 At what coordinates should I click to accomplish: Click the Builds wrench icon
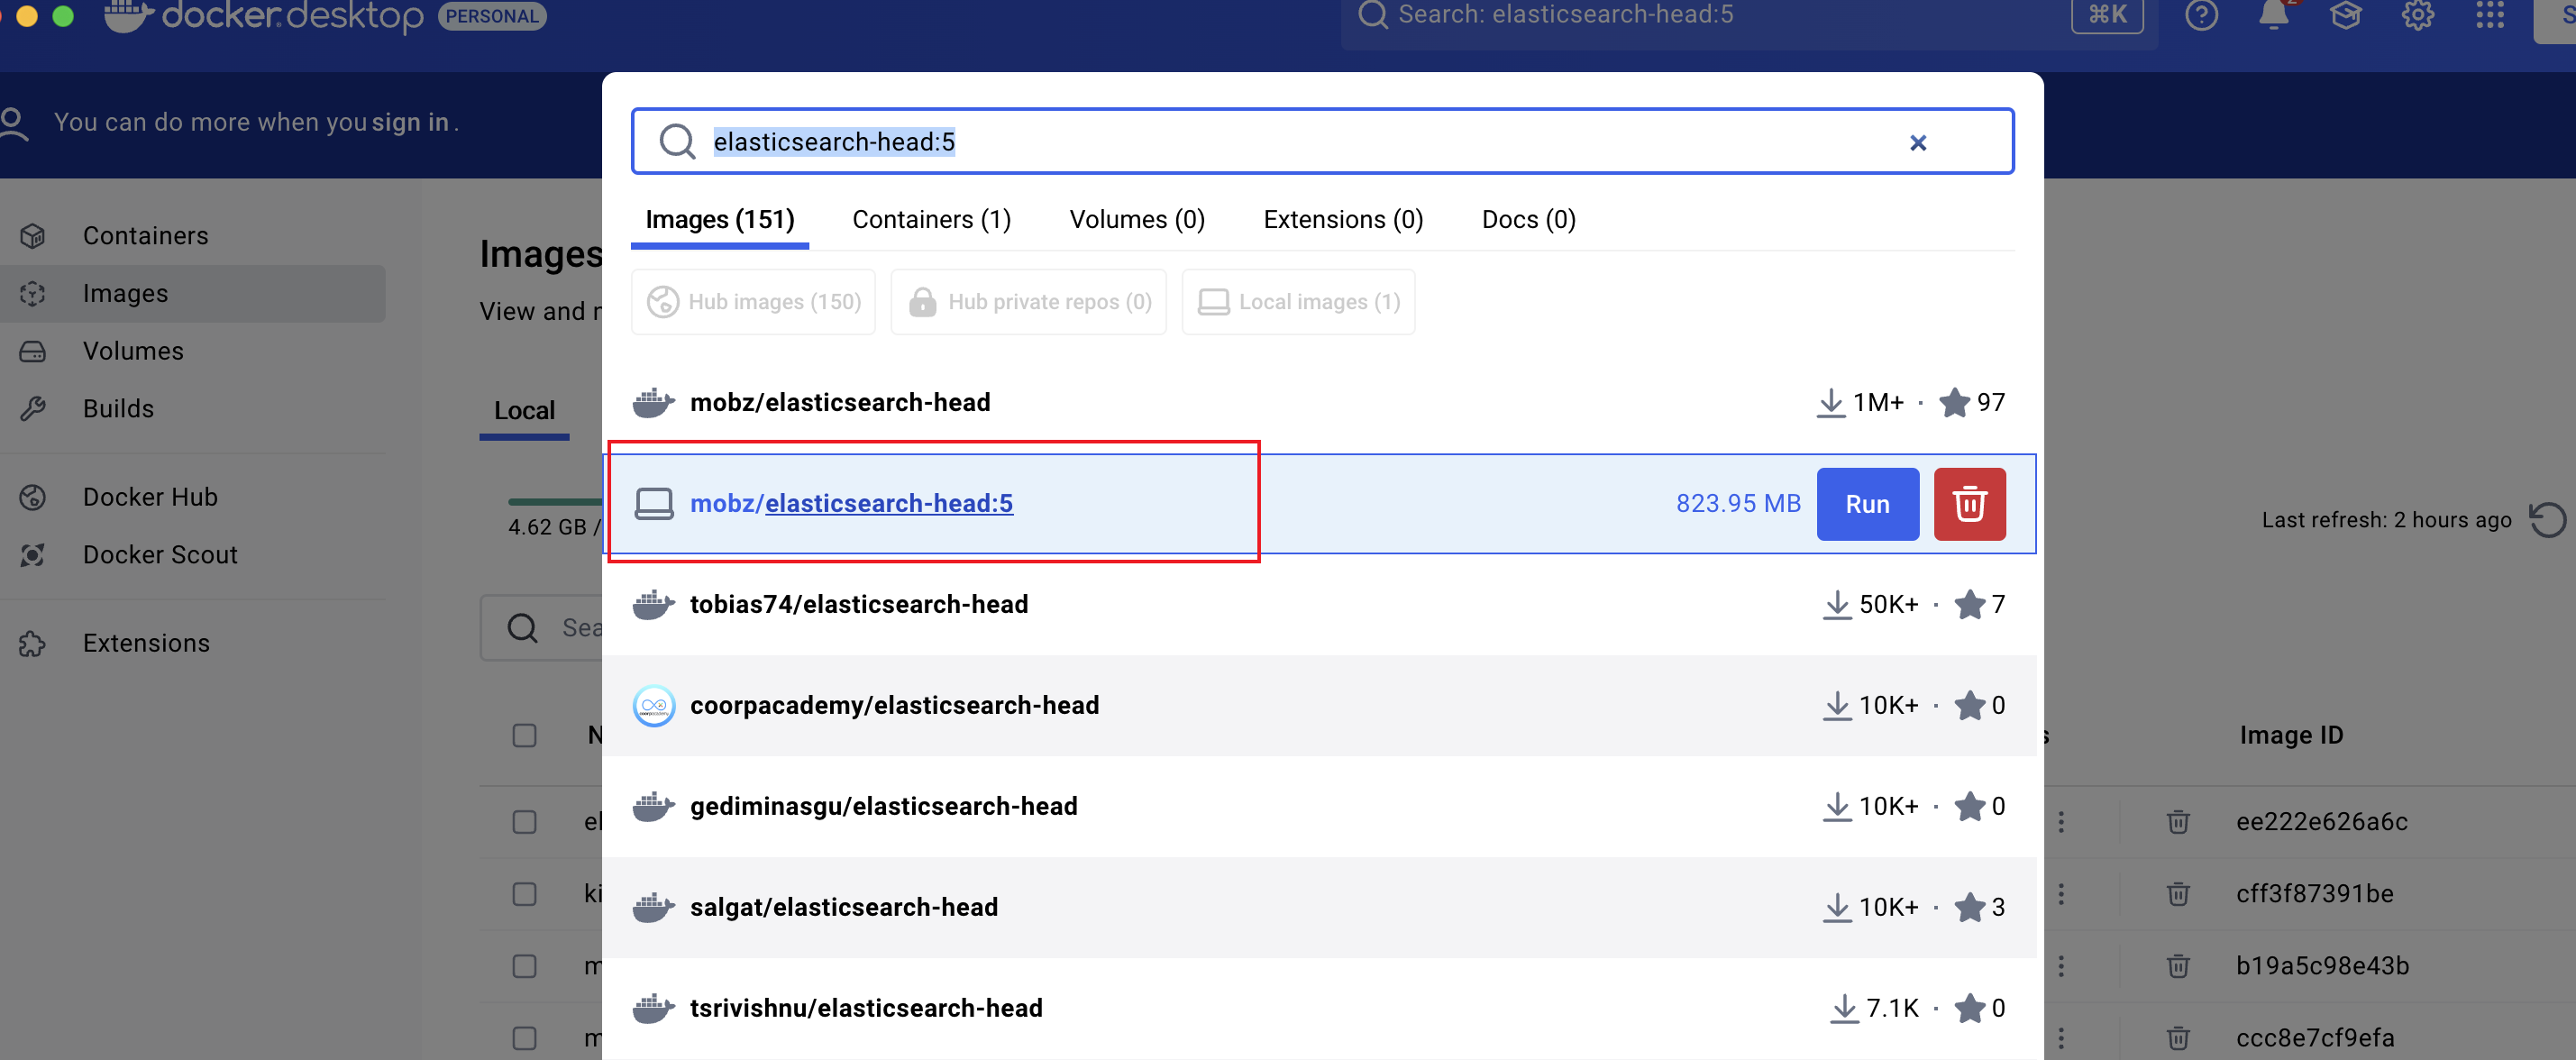pos(33,409)
